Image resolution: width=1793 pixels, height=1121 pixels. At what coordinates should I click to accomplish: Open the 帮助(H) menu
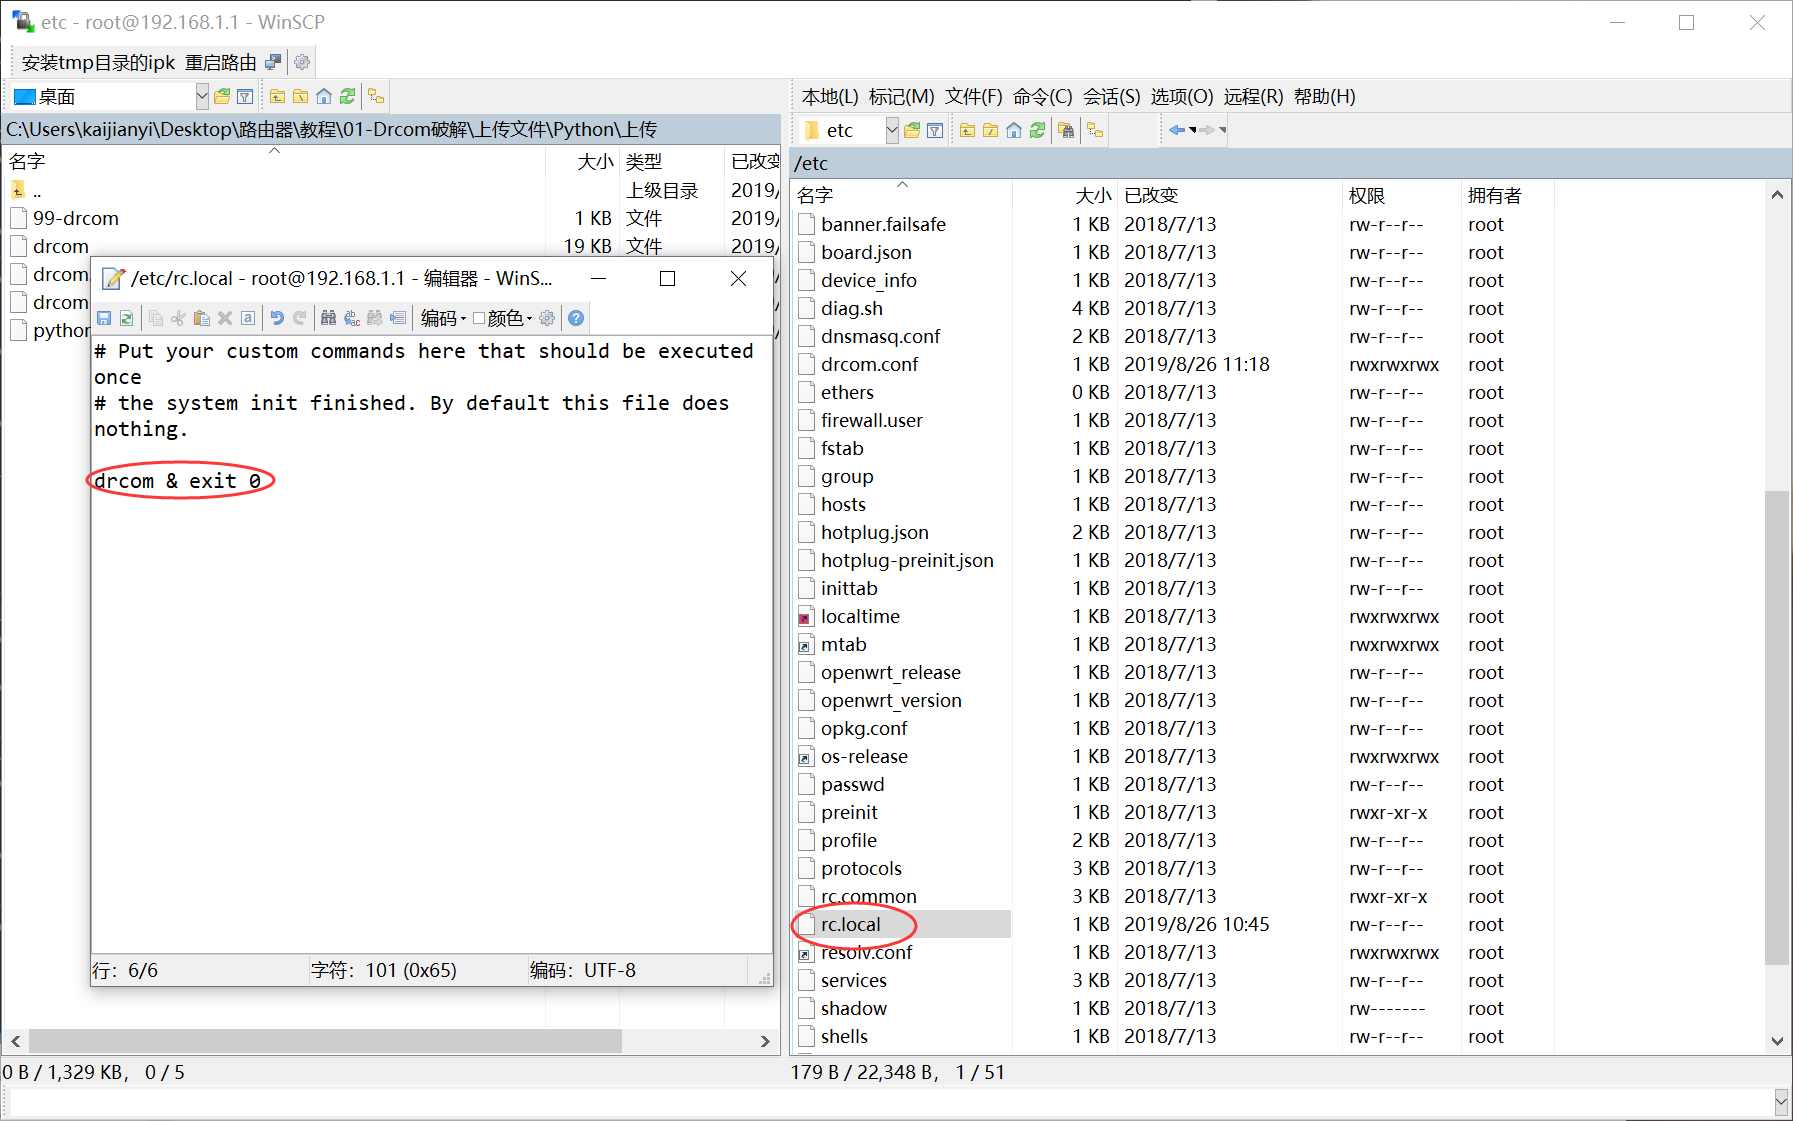(1324, 96)
